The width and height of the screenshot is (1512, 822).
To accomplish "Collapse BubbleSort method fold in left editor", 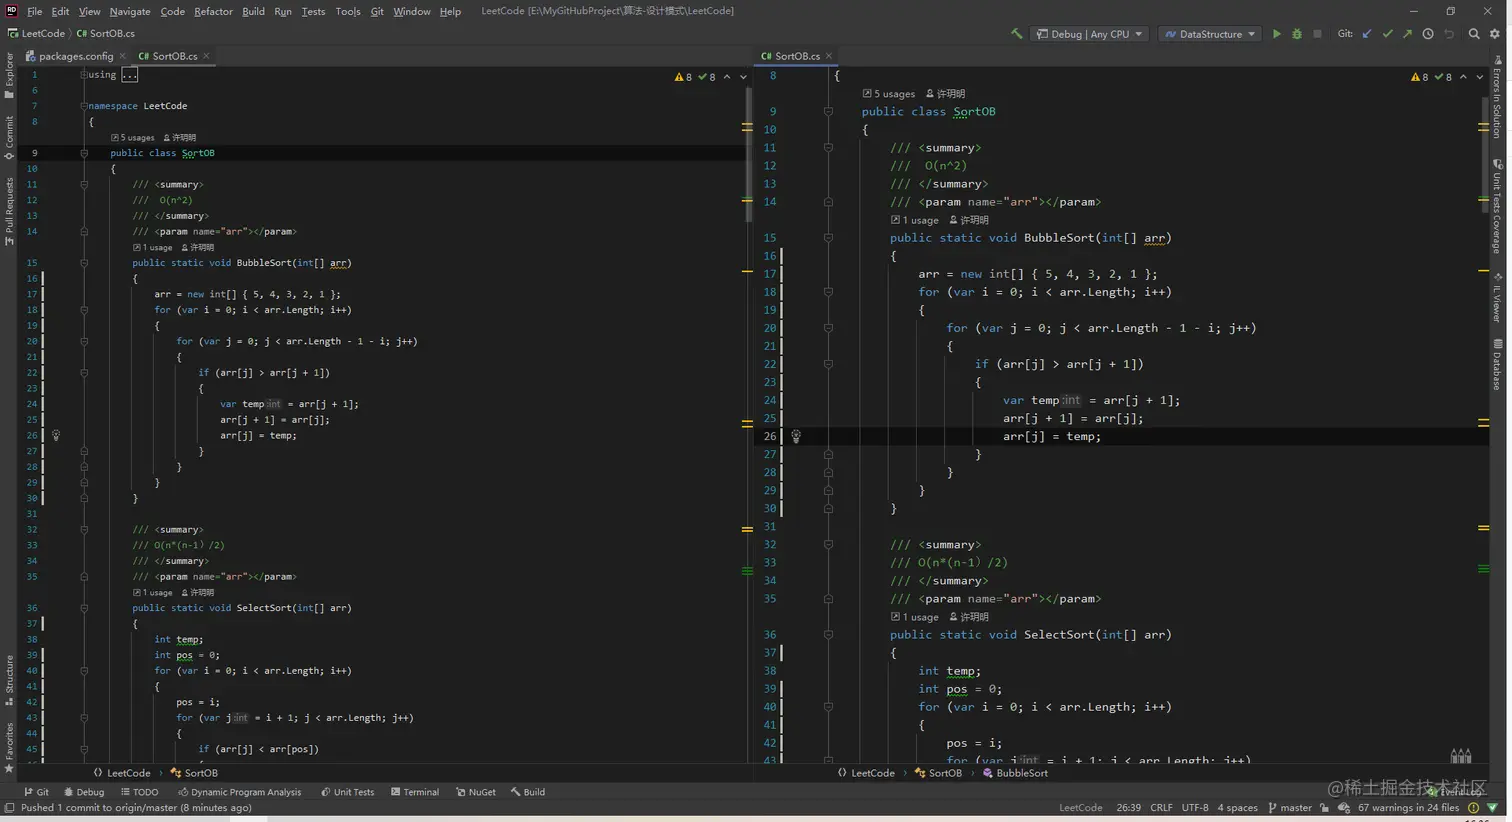I will click(x=84, y=263).
